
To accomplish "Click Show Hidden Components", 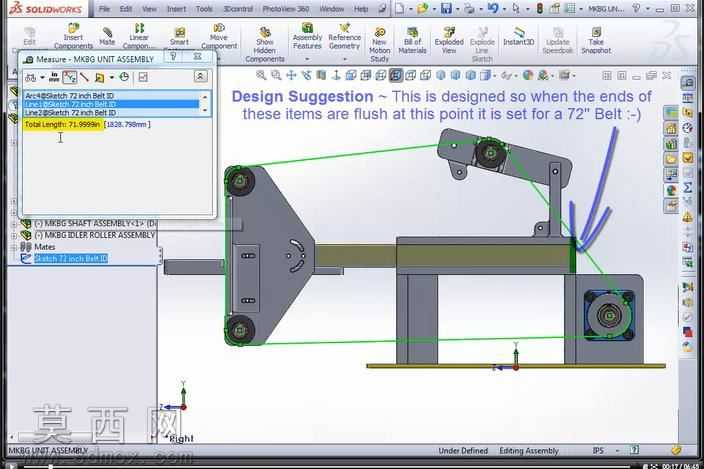I will [264, 44].
